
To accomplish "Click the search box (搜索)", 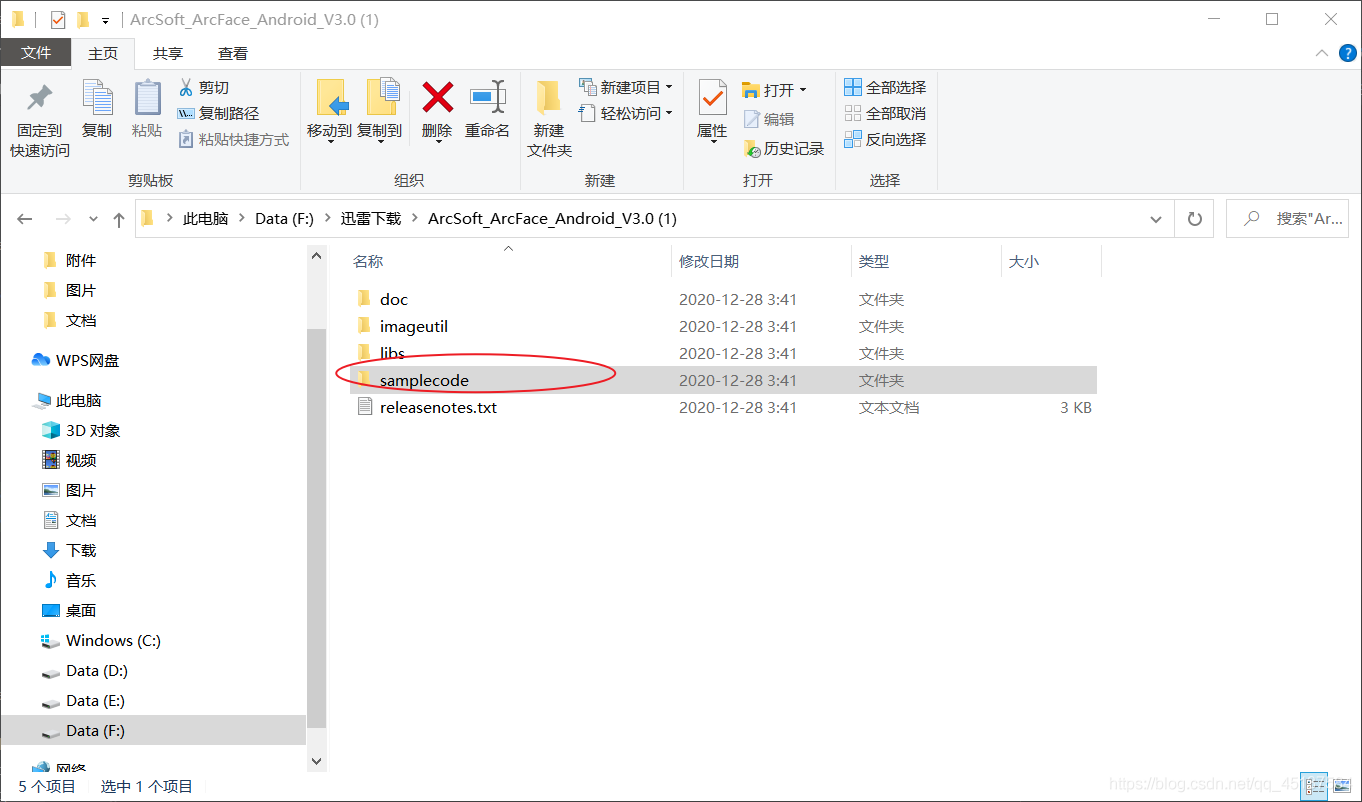I will coord(1287,219).
